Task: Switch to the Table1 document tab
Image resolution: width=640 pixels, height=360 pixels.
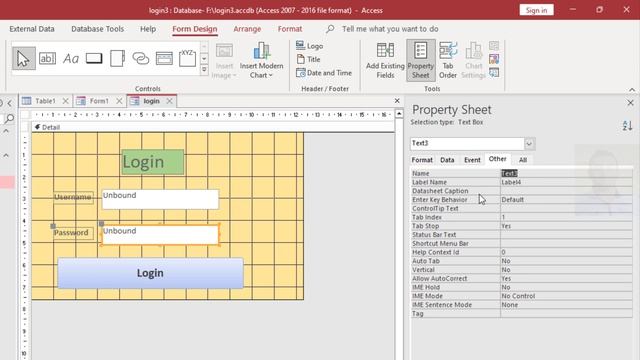Action: (x=45, y=101)
